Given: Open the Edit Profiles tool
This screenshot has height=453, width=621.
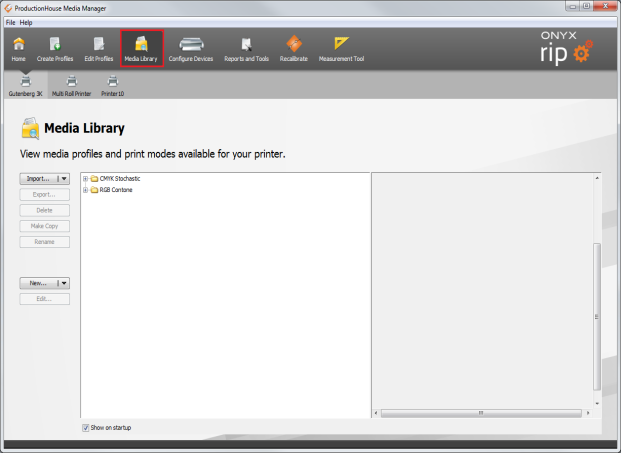Looking at the screenshot, I should pos(99,49).
